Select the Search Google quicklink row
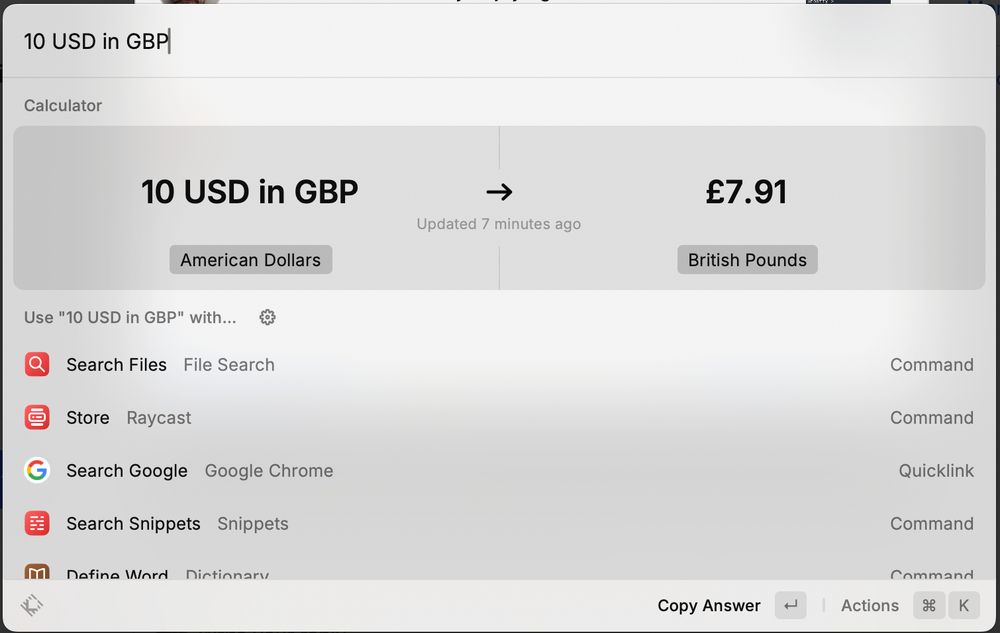The height and width of the screenshot is (633, 1000). 499,470
